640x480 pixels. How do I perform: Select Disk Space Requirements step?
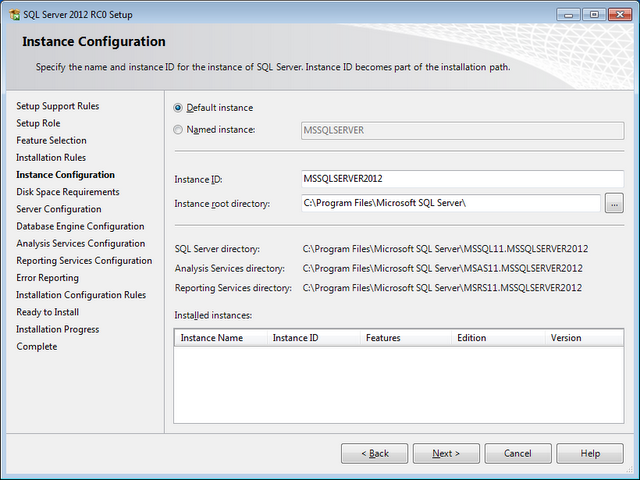68,192
